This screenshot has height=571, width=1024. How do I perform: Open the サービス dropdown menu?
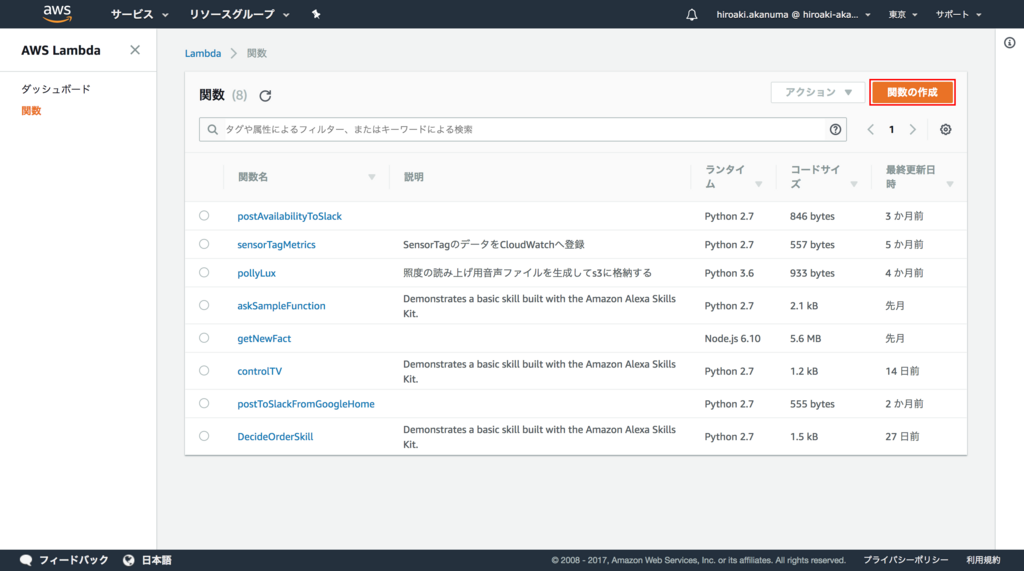139,14
